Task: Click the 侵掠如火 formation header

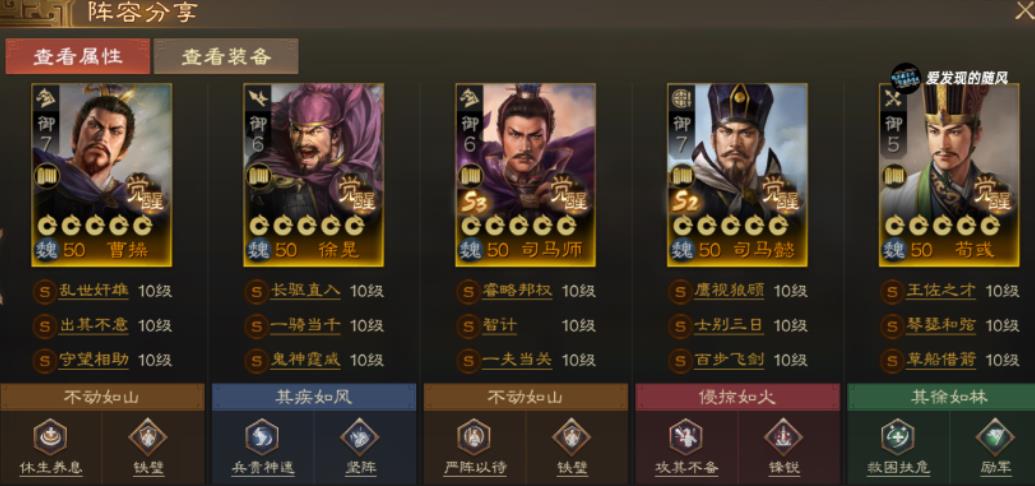Action: pos(738,397)
